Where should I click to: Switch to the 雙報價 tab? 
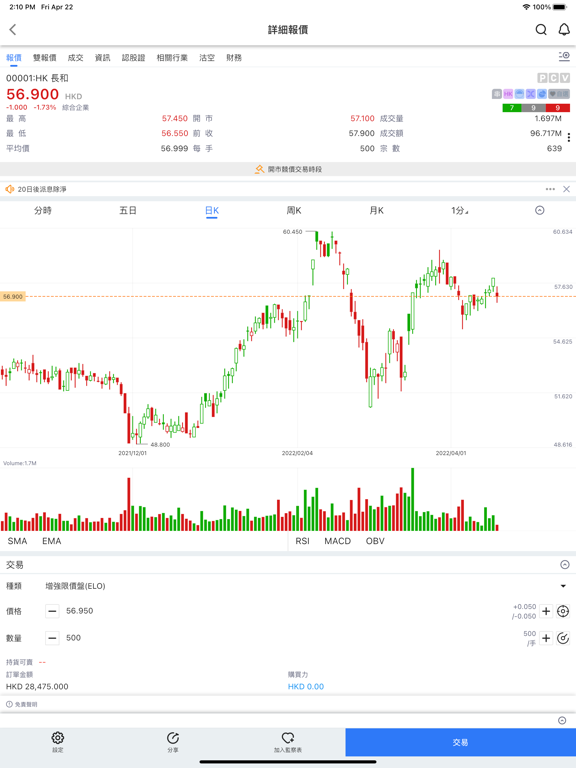click(x=45, y=58)
